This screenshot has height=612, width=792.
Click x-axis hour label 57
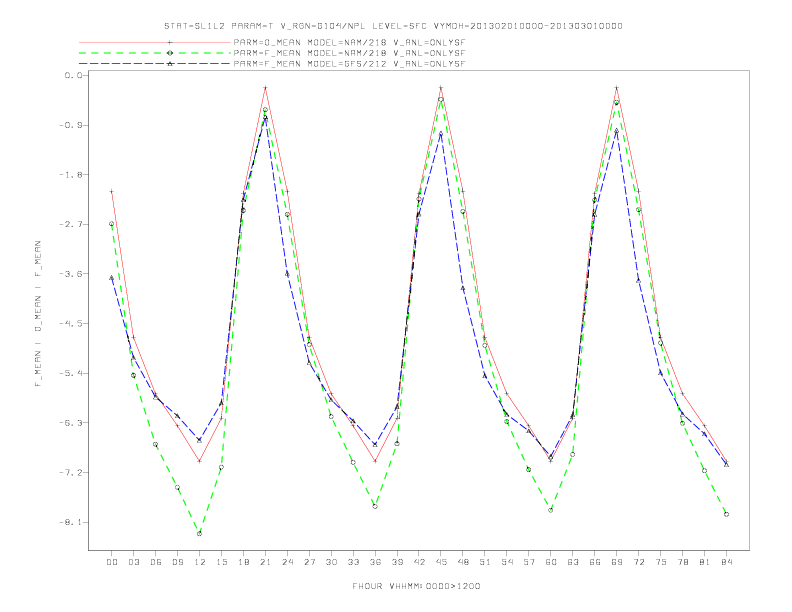[x=529, y=562]
